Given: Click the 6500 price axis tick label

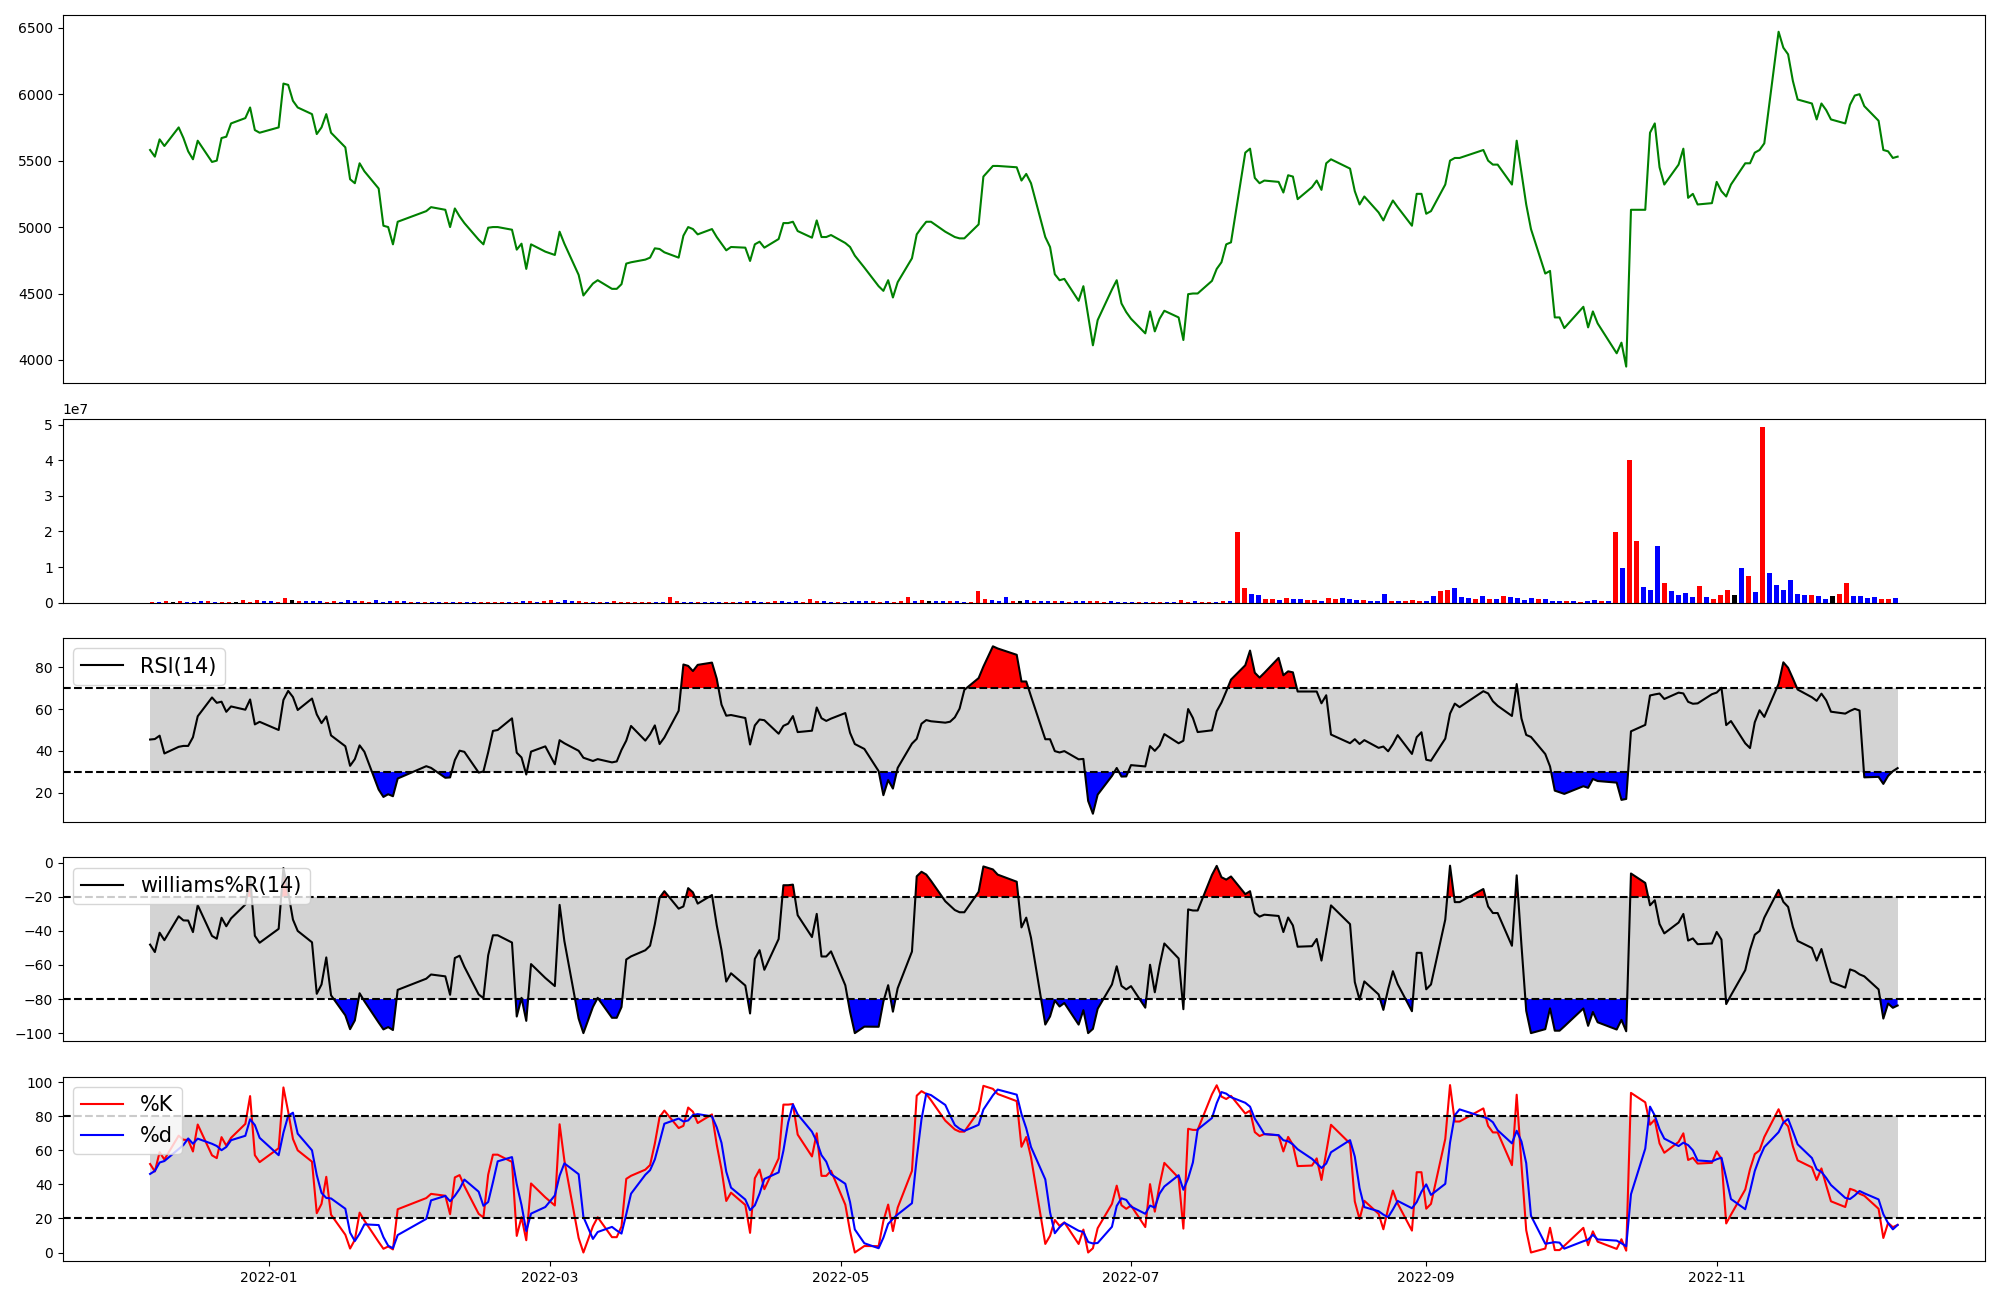Looking at the screenshot, I should click(x=35, y=28).
